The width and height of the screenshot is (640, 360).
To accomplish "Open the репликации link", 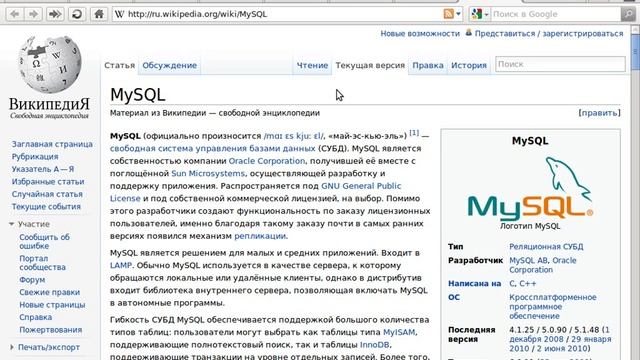I will pyautogui.click(x=260, y=236).
